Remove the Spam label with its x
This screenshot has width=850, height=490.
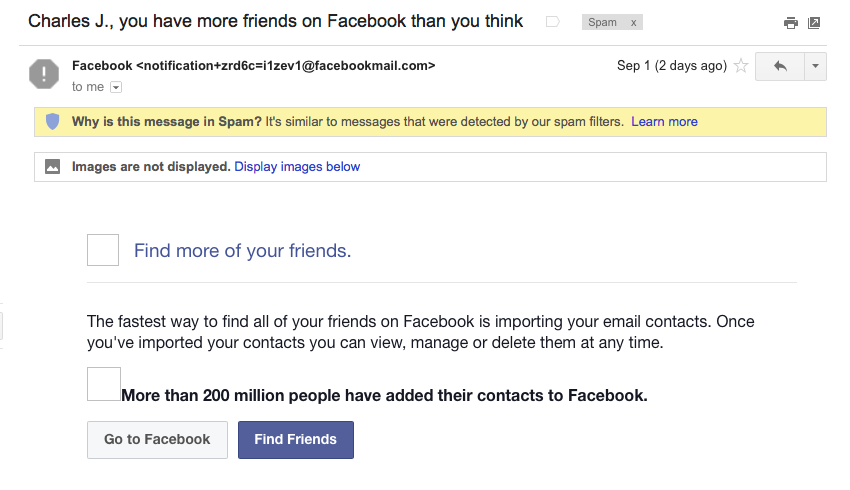633,22
